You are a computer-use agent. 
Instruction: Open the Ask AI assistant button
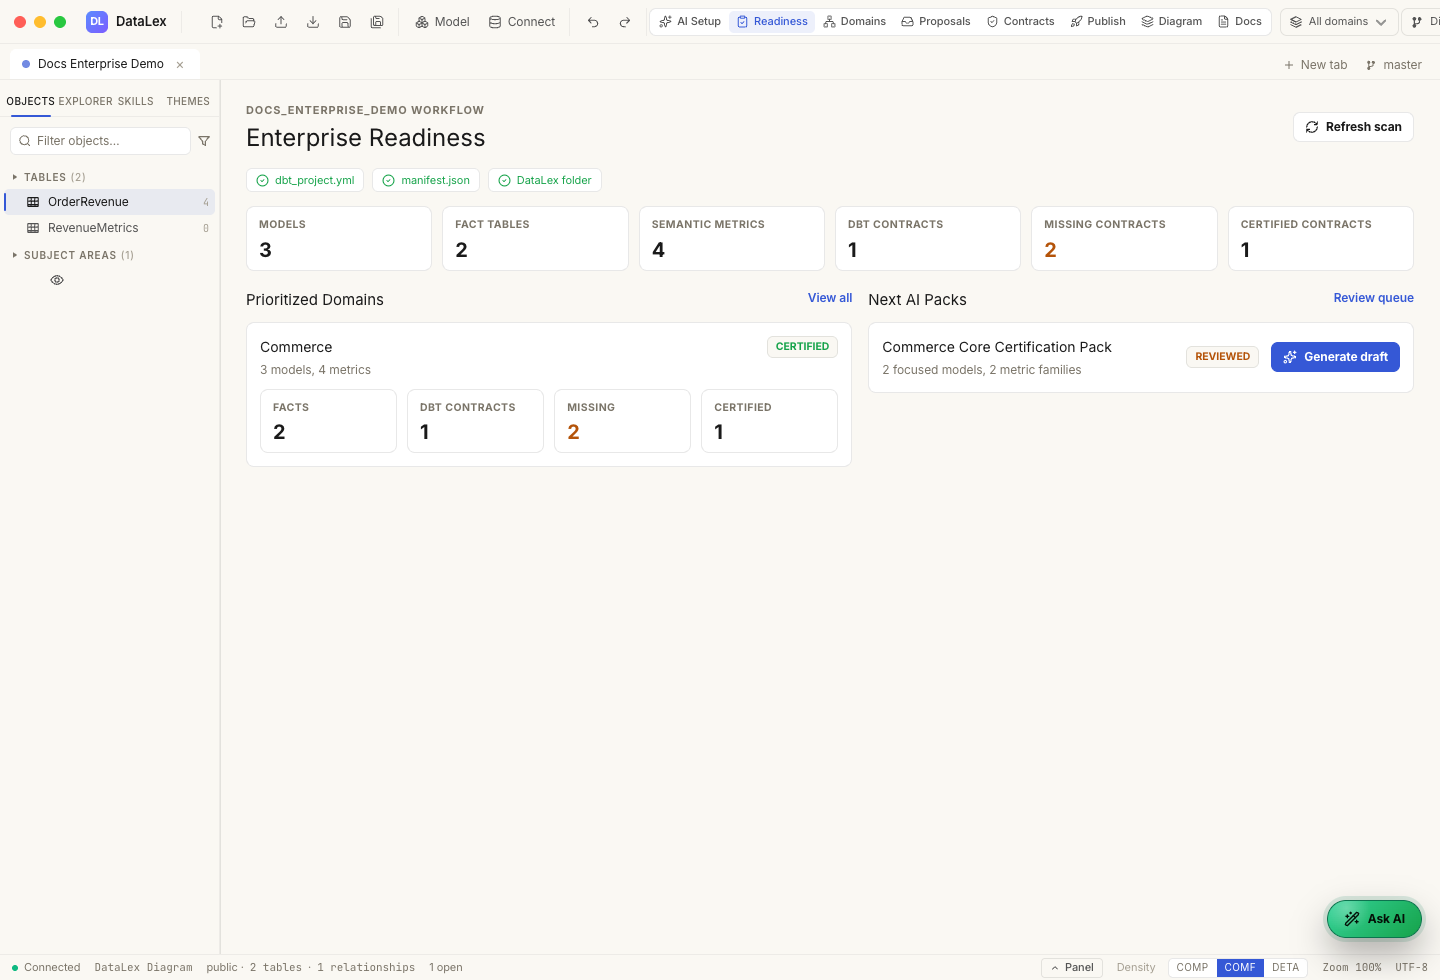(x=1374, y=919)
